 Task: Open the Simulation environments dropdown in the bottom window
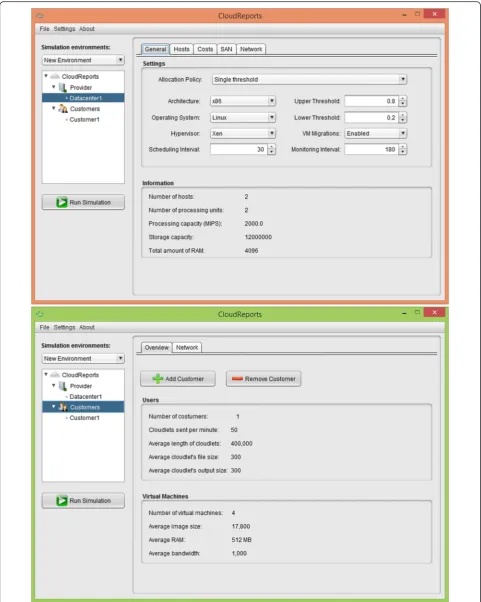pos(83,358)
